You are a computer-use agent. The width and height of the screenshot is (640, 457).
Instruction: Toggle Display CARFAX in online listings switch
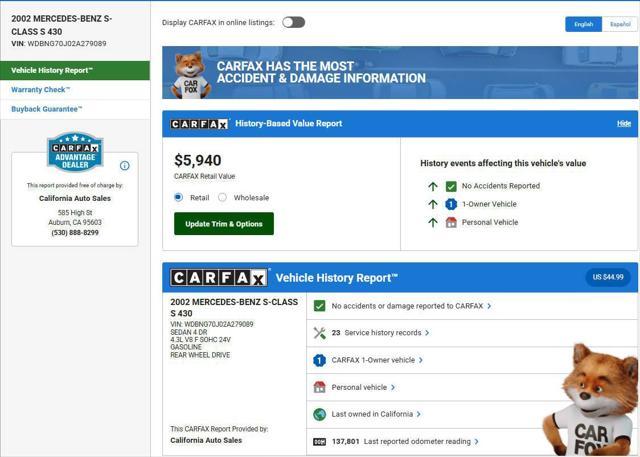coord(293,22)
